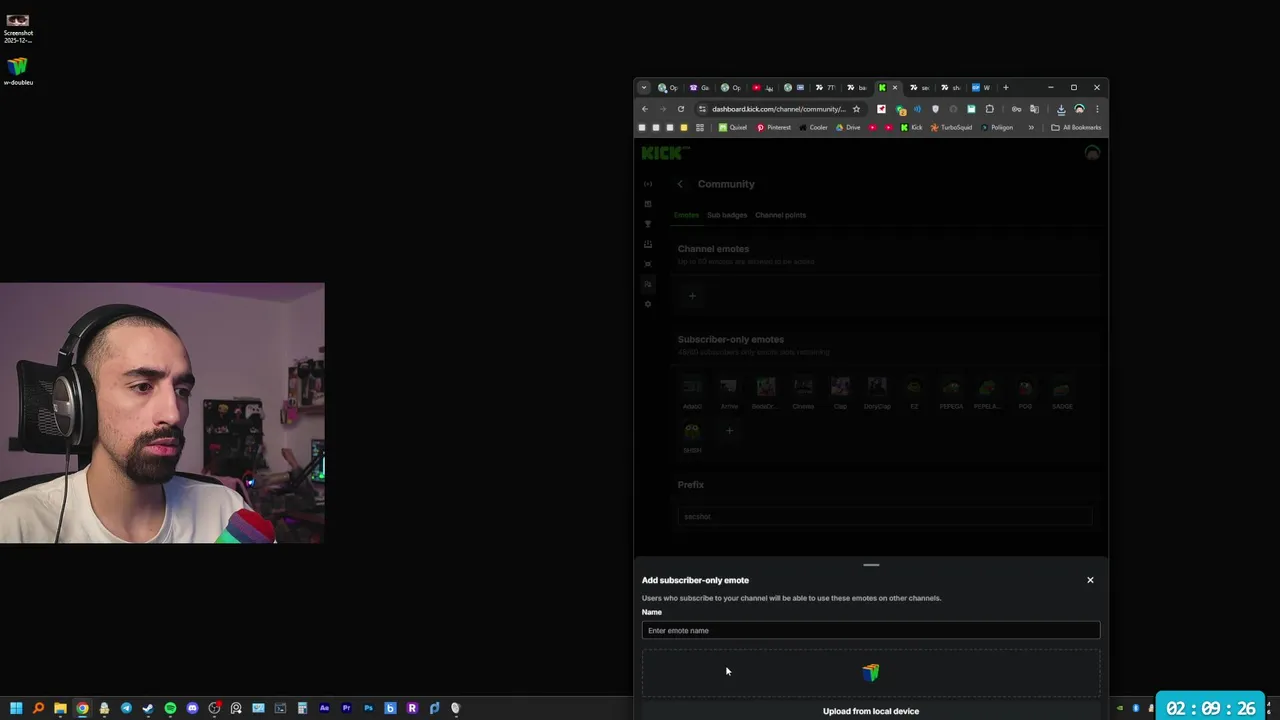This screenshot has height=720, width=1280.
Task: Open Windows Start menu
Action: (16, 708)
